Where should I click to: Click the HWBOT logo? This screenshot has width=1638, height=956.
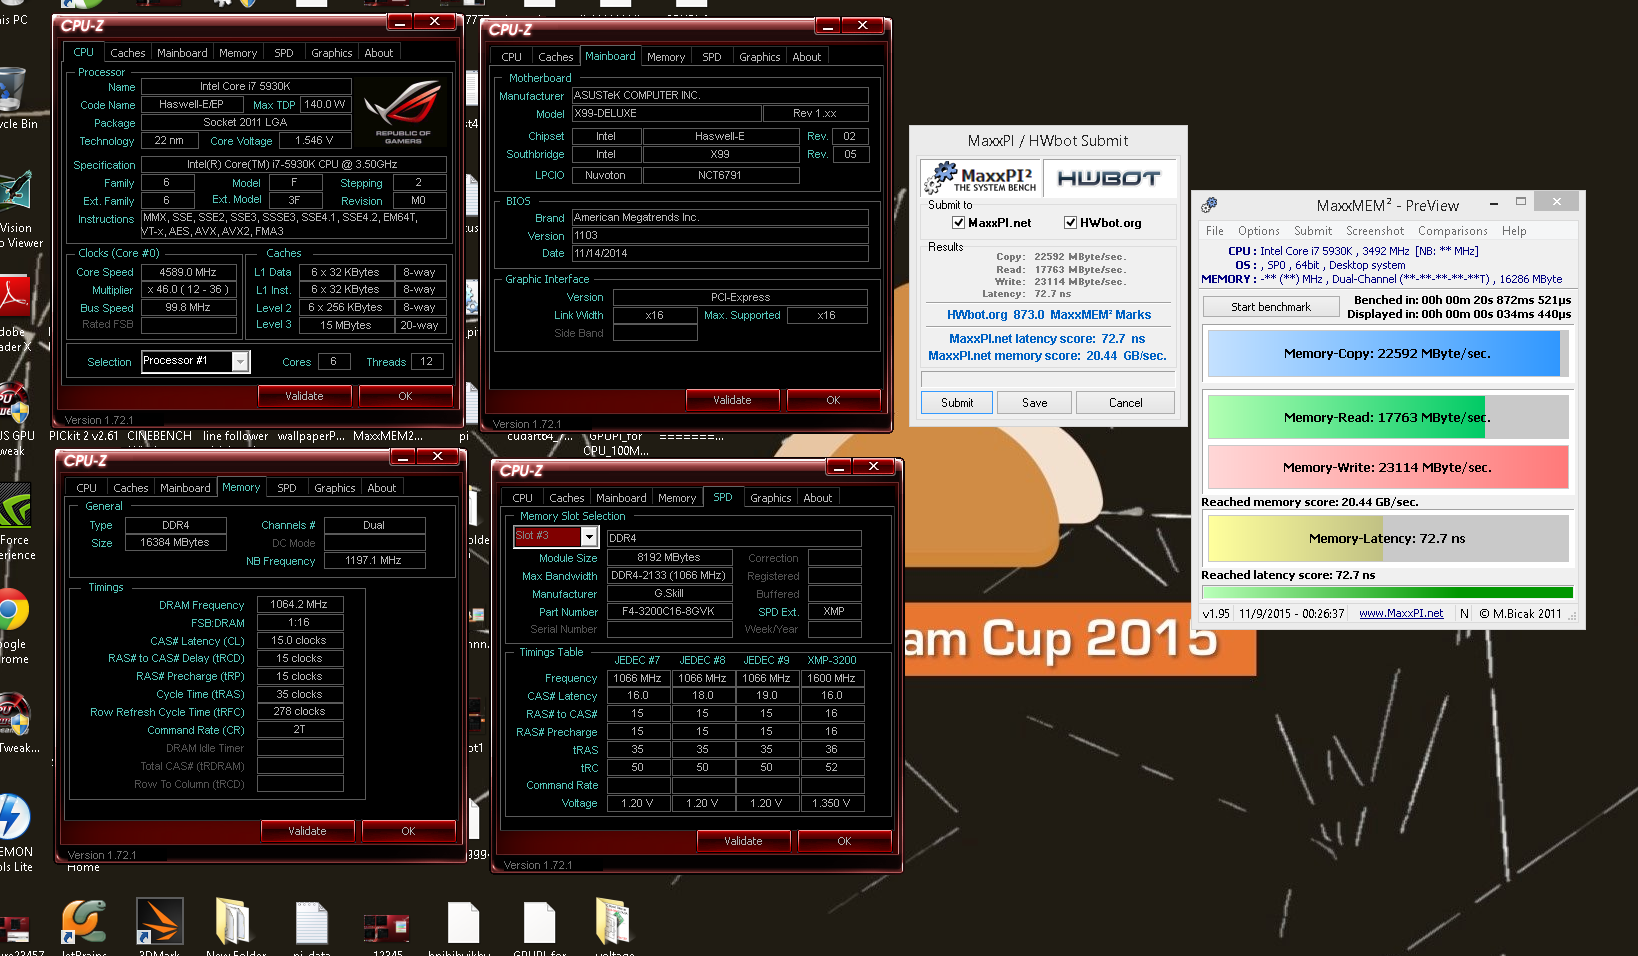point(1108,179)
